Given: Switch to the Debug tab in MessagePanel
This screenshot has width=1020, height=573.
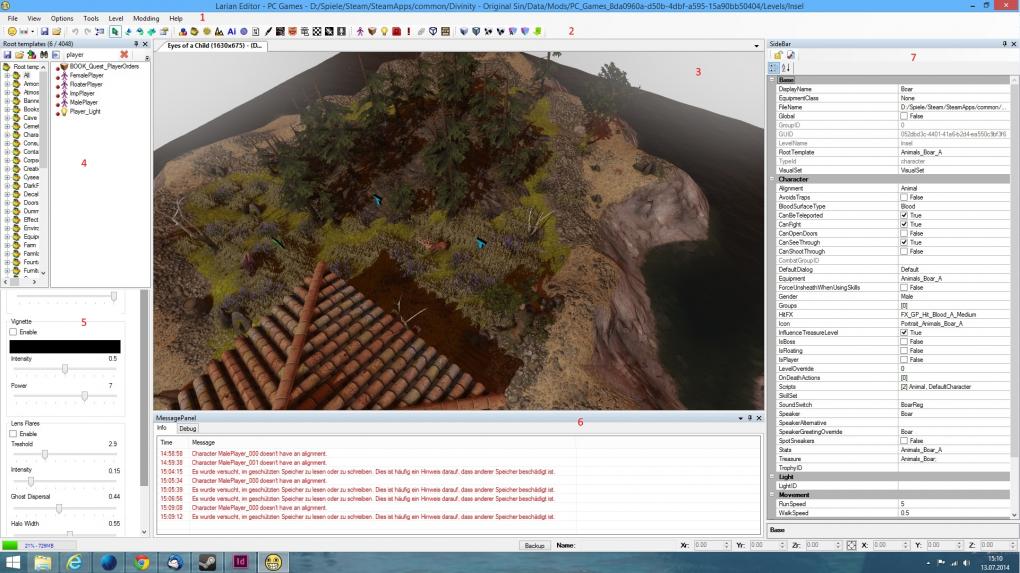Looking at the screenshot, I should (187, 429).
